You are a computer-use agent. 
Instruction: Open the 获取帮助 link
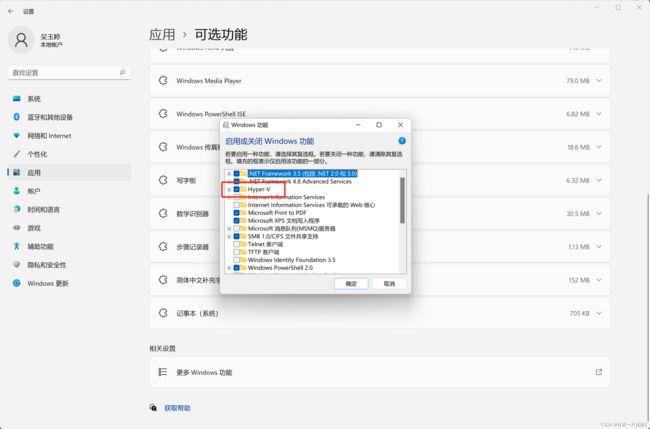pos(177,408)
